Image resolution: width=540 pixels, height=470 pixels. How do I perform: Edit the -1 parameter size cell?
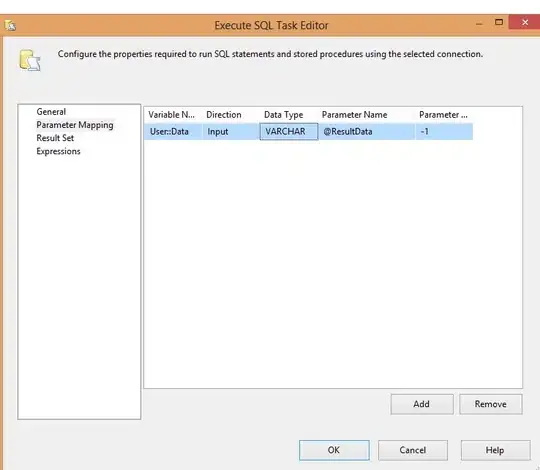click(444, 132)
